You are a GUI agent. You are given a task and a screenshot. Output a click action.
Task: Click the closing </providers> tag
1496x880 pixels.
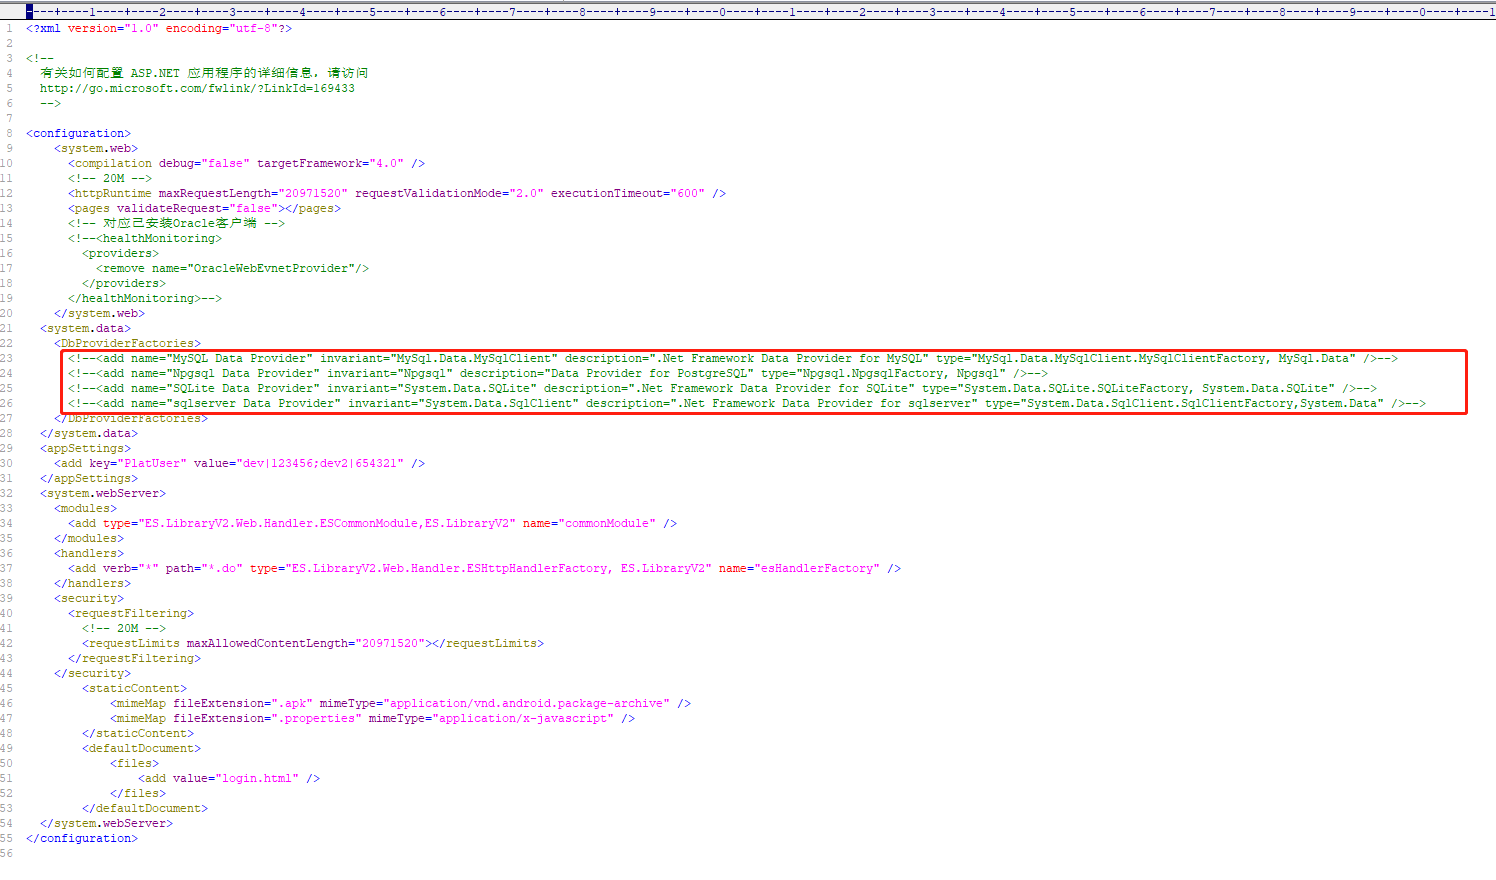pyautogui.click(x=124, y=283)
